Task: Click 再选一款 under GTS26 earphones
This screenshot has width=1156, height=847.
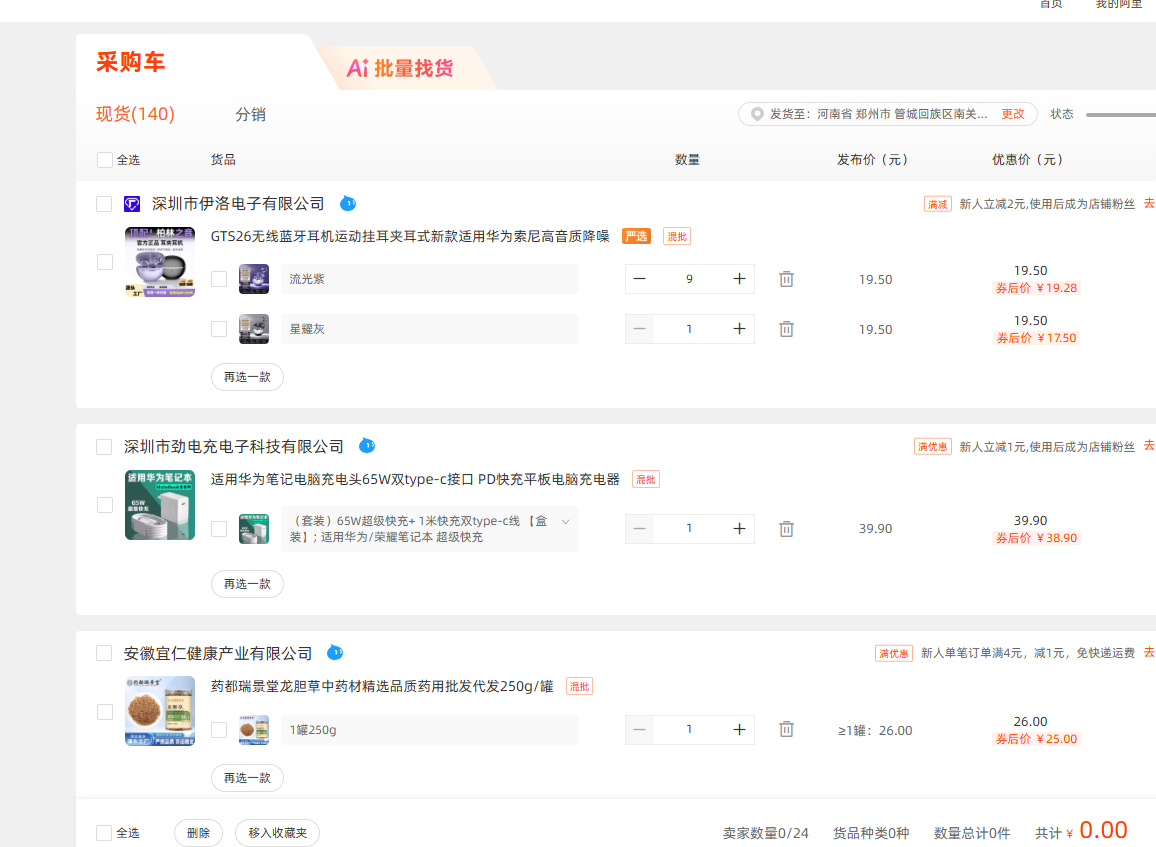Action: pyautogui.click(x=248, y=377)
